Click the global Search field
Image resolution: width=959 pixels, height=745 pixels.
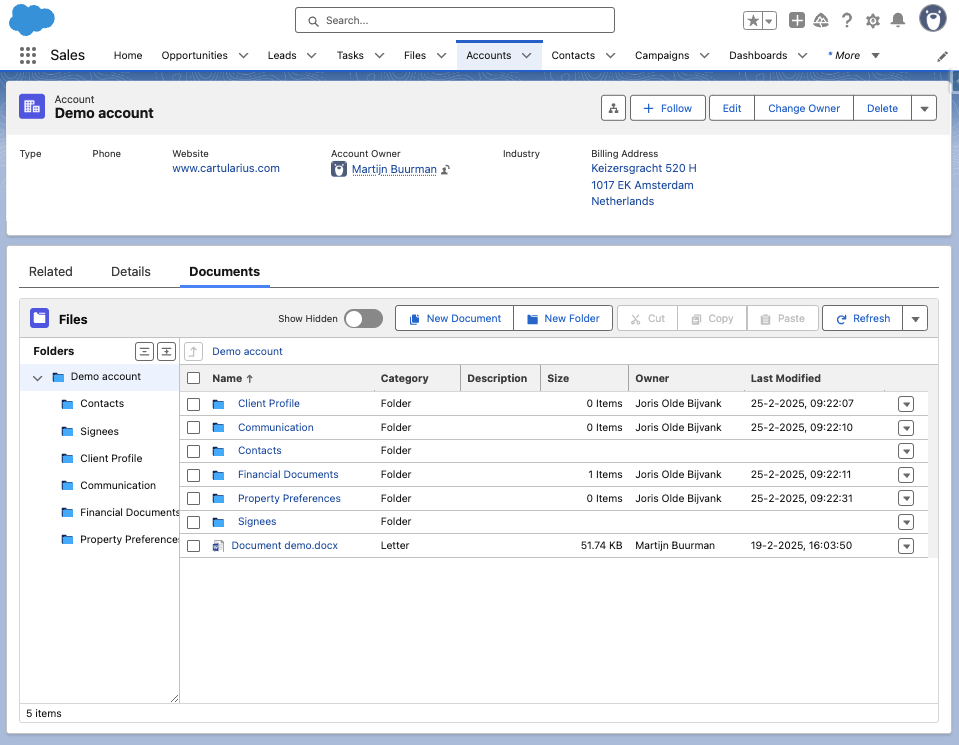[454, 20]
